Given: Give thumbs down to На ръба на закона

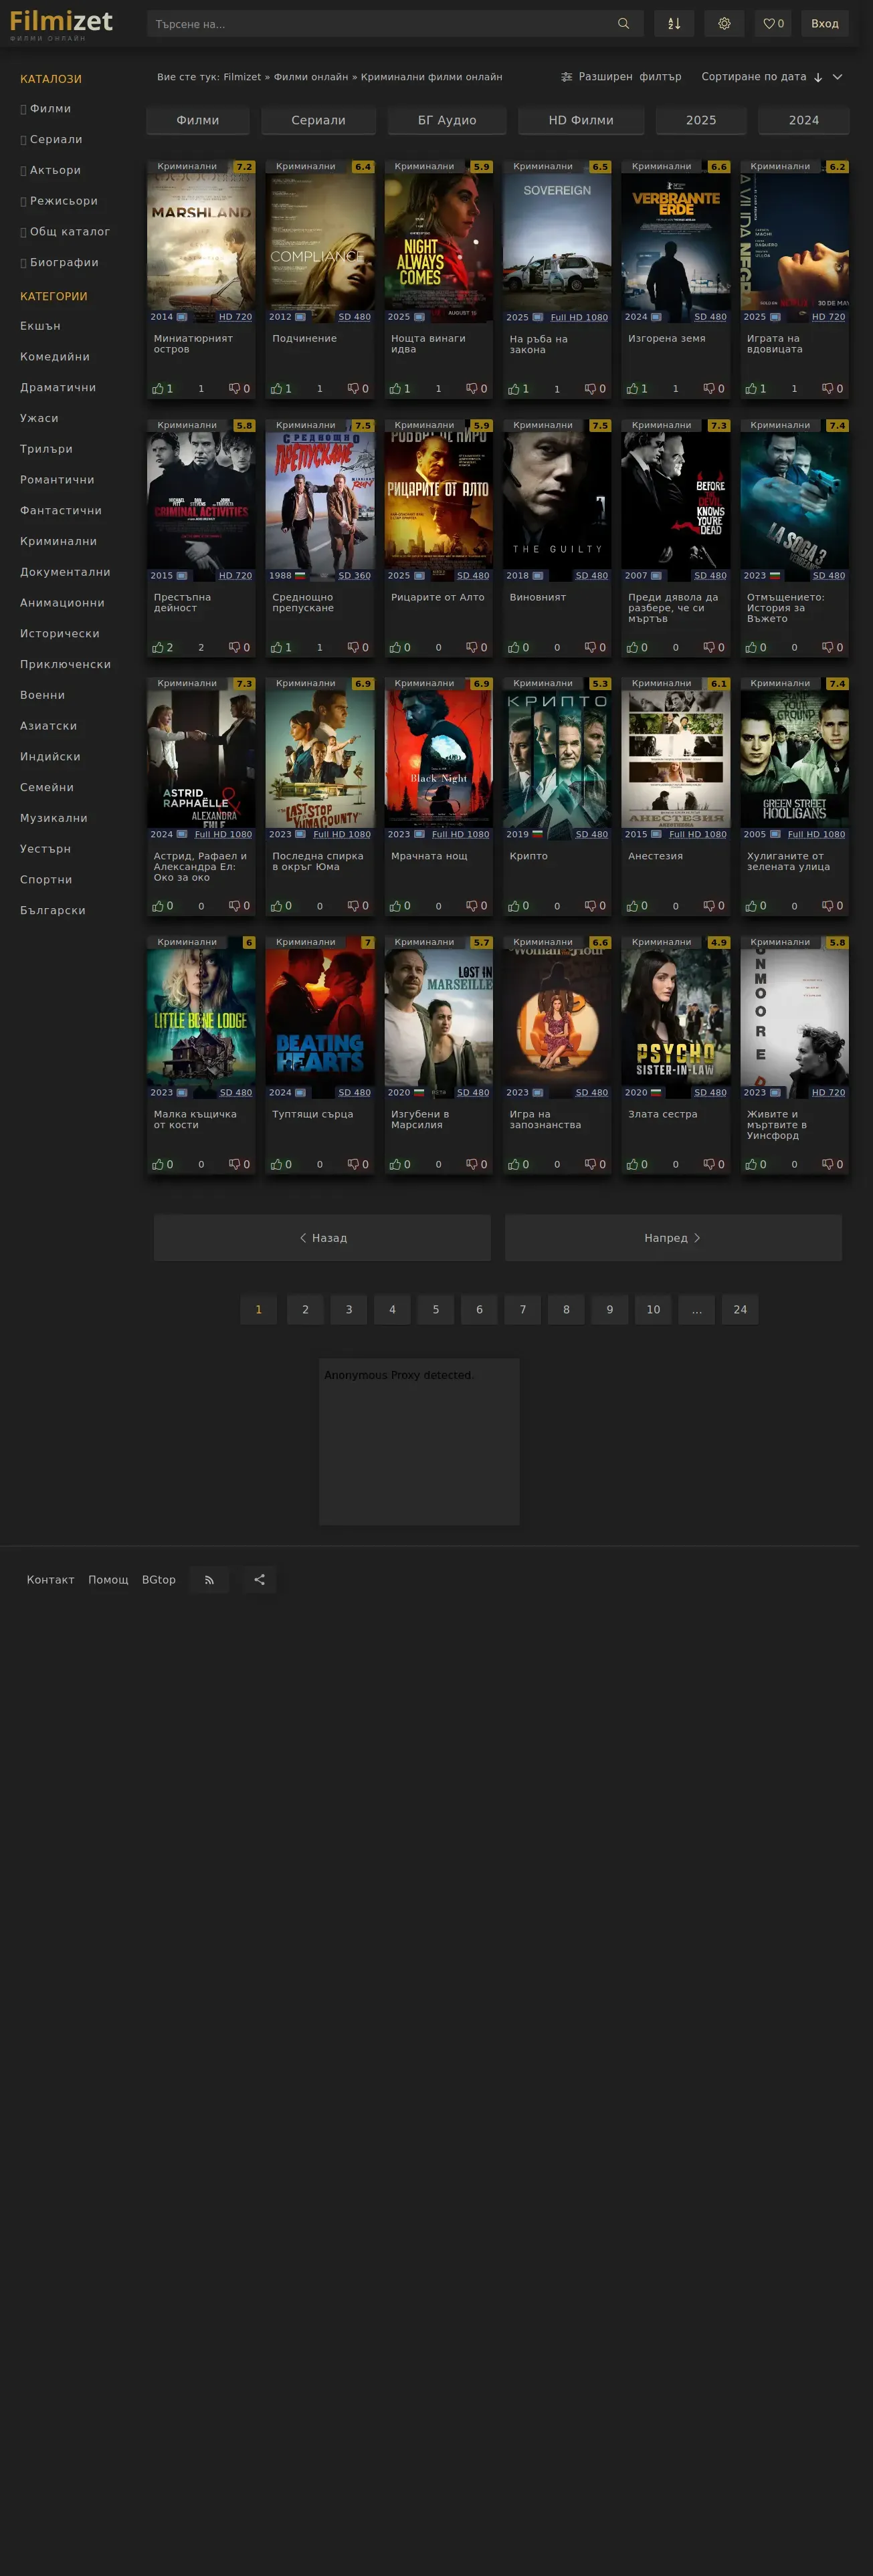Looking at the screenshot, I should tap(590, 389).
